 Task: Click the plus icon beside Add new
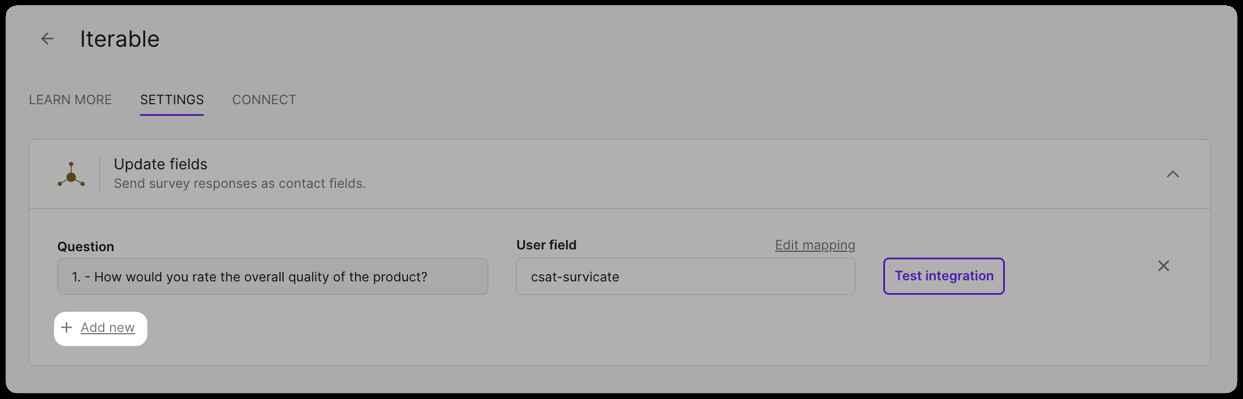(x=67, y=327)
